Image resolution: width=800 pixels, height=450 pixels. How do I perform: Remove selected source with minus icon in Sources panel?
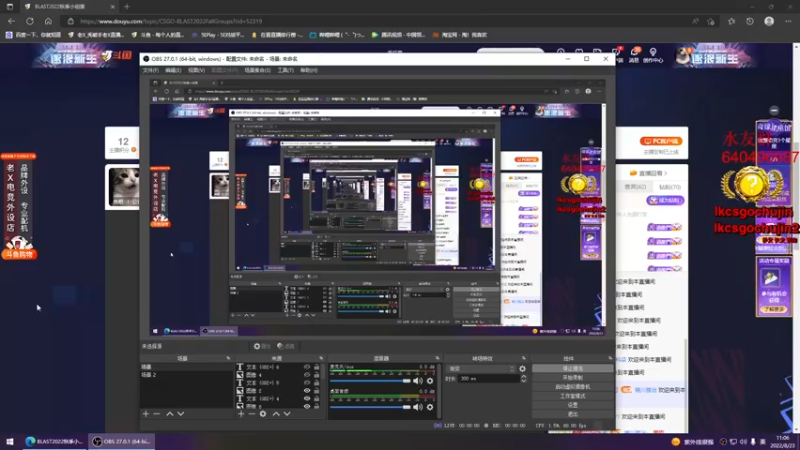252,414
